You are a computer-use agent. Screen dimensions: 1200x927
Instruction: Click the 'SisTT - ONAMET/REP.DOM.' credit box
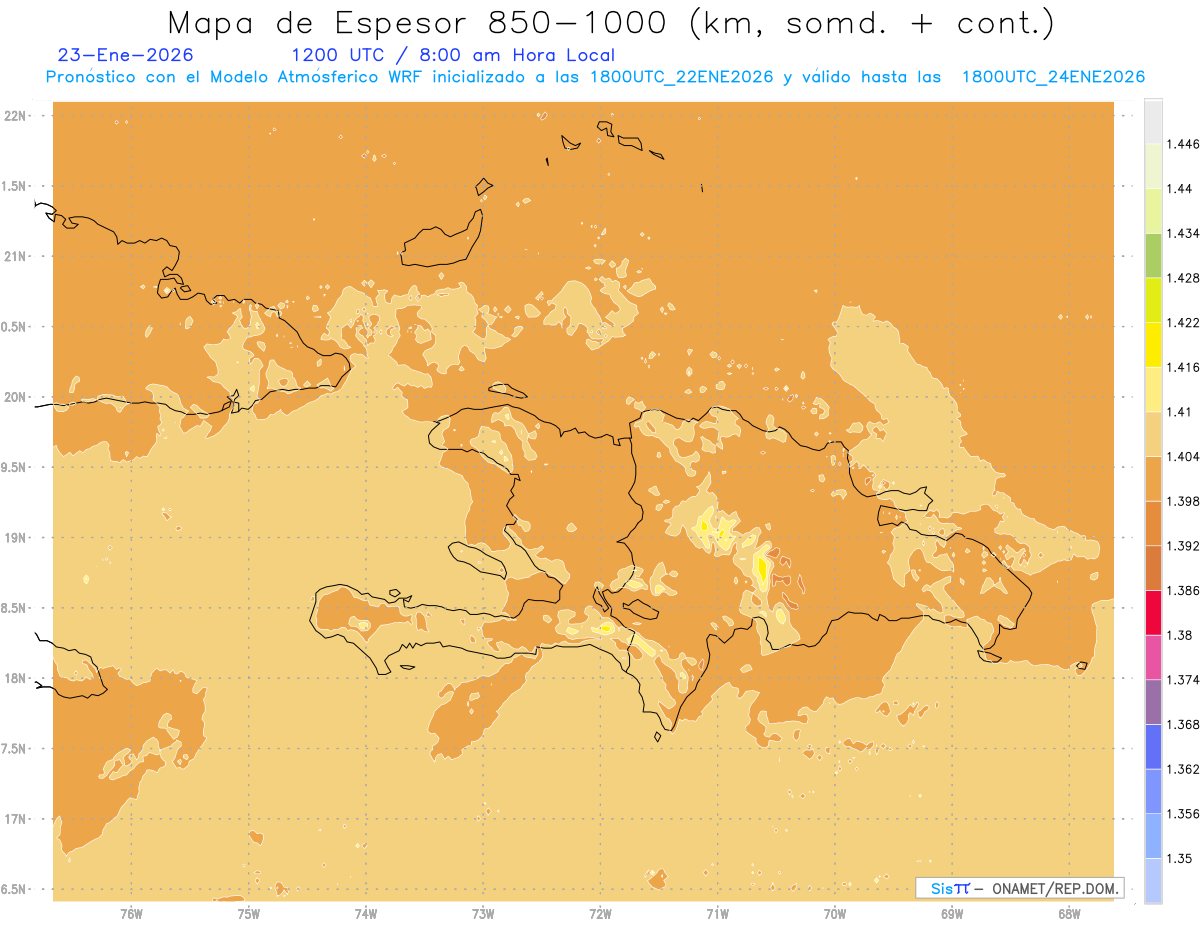tap(1020, 888)
